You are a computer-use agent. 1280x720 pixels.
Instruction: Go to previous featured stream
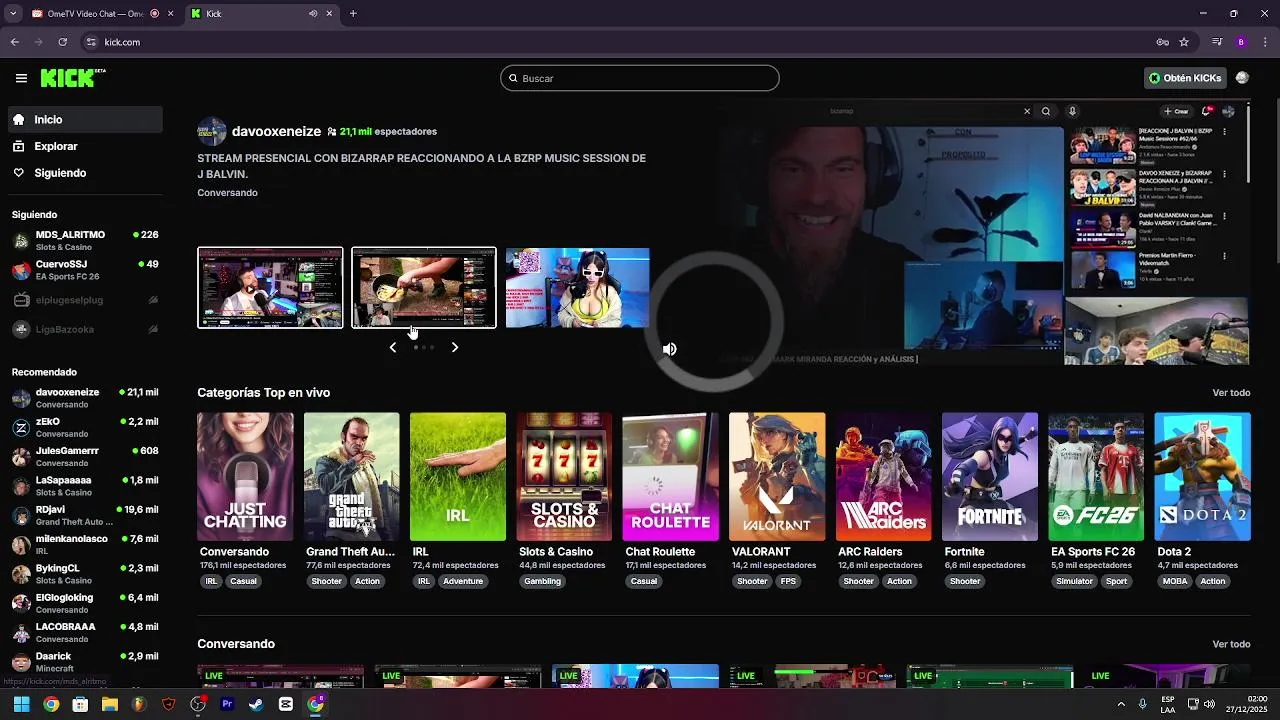(392, 347)
